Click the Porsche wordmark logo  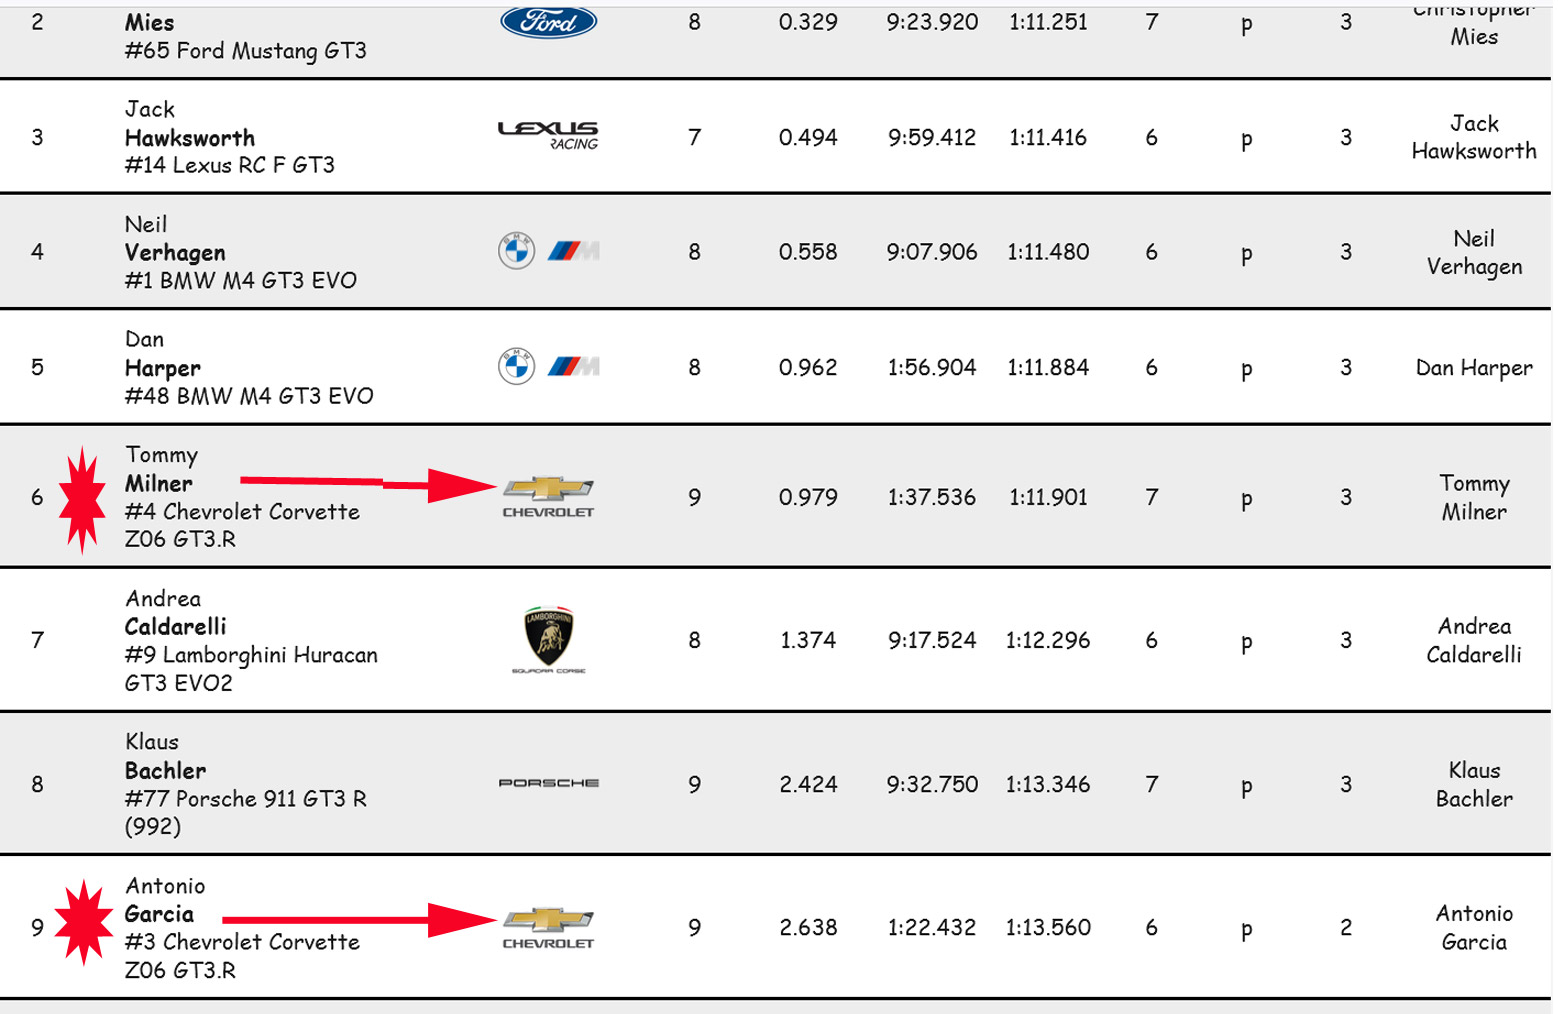click(x=548, y=783)
